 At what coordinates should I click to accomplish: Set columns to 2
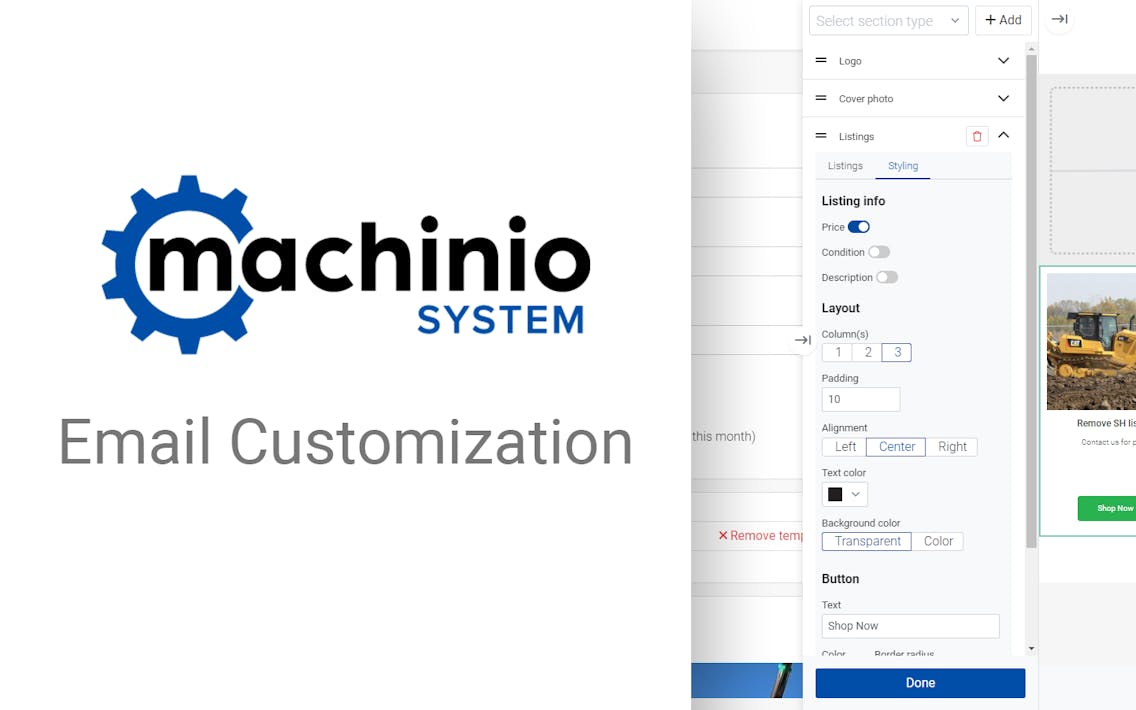point(867,352)
